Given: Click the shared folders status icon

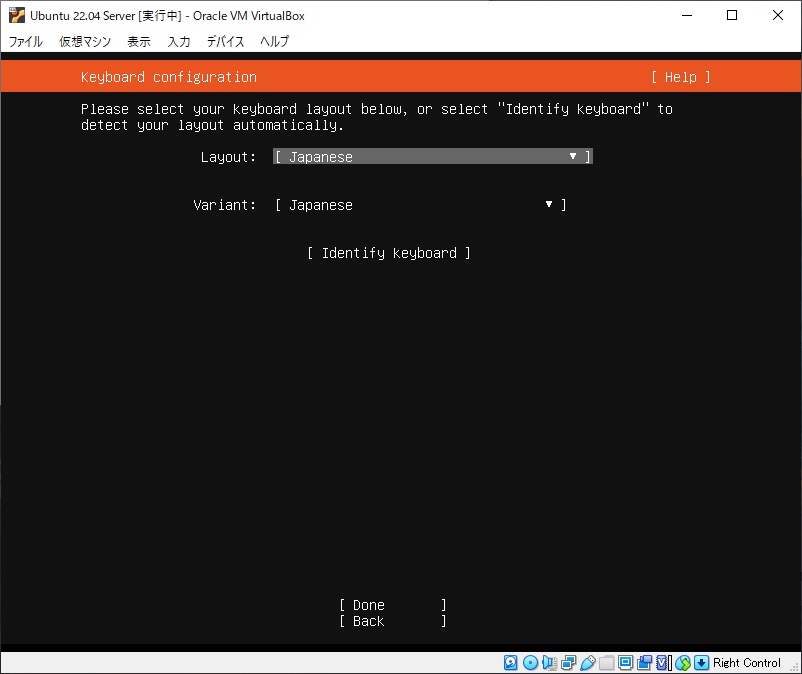Looking at the screenshot, I should [607, 663].
